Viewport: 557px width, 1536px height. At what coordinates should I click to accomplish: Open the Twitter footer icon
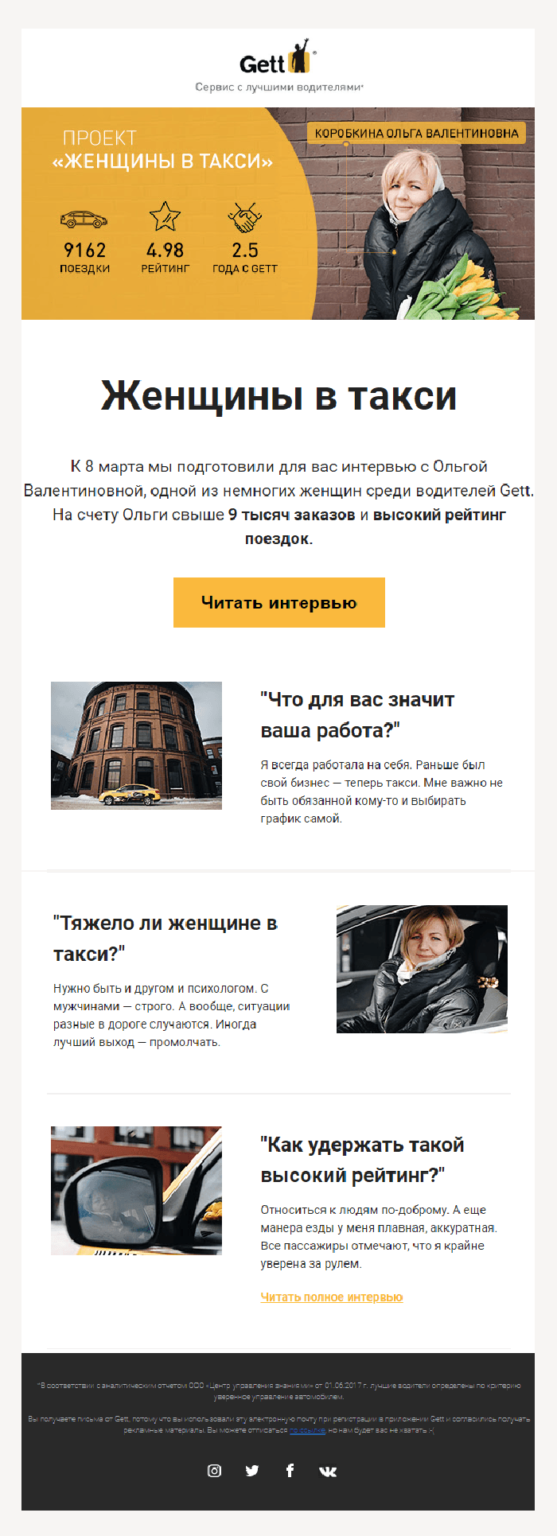point(252,1470)
